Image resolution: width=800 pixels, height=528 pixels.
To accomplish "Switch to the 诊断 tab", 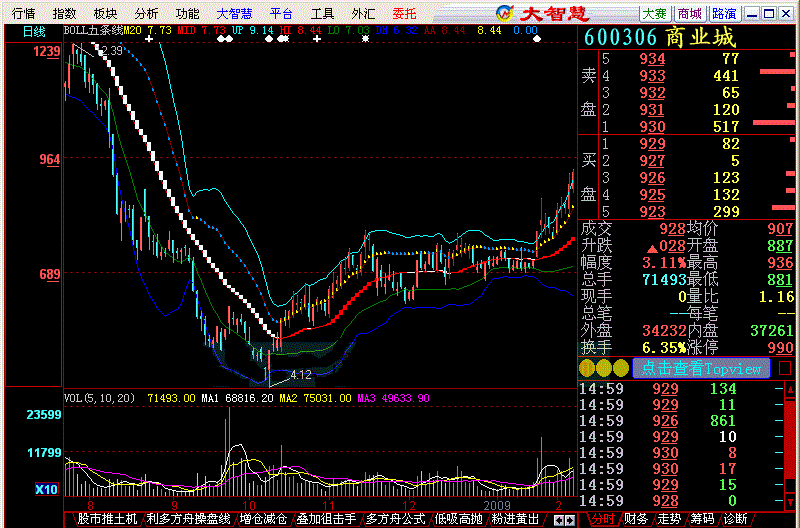I will [735, 519].
